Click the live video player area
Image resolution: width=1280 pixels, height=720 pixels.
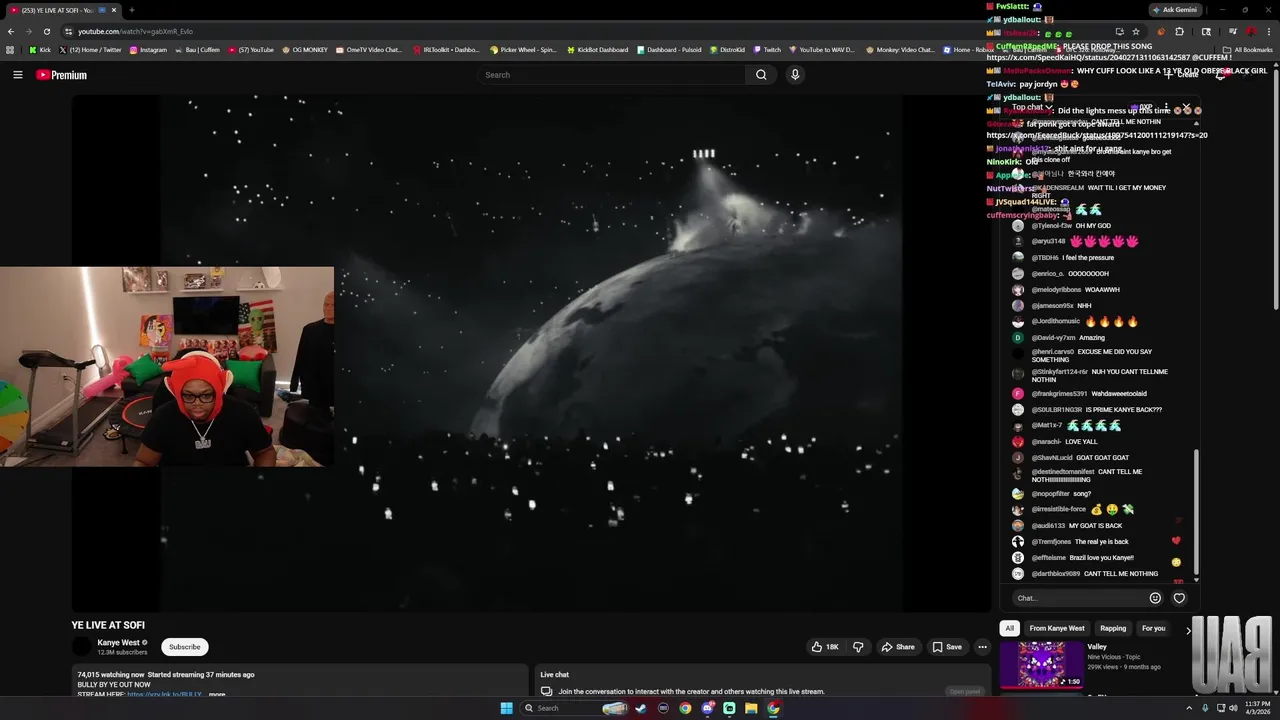(531, 353)
